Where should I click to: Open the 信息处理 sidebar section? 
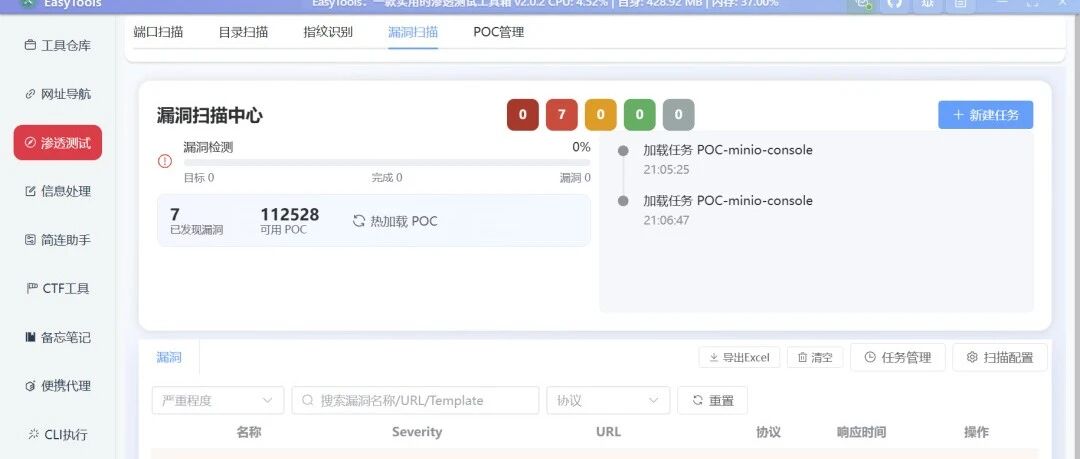[x=58, y=192]
